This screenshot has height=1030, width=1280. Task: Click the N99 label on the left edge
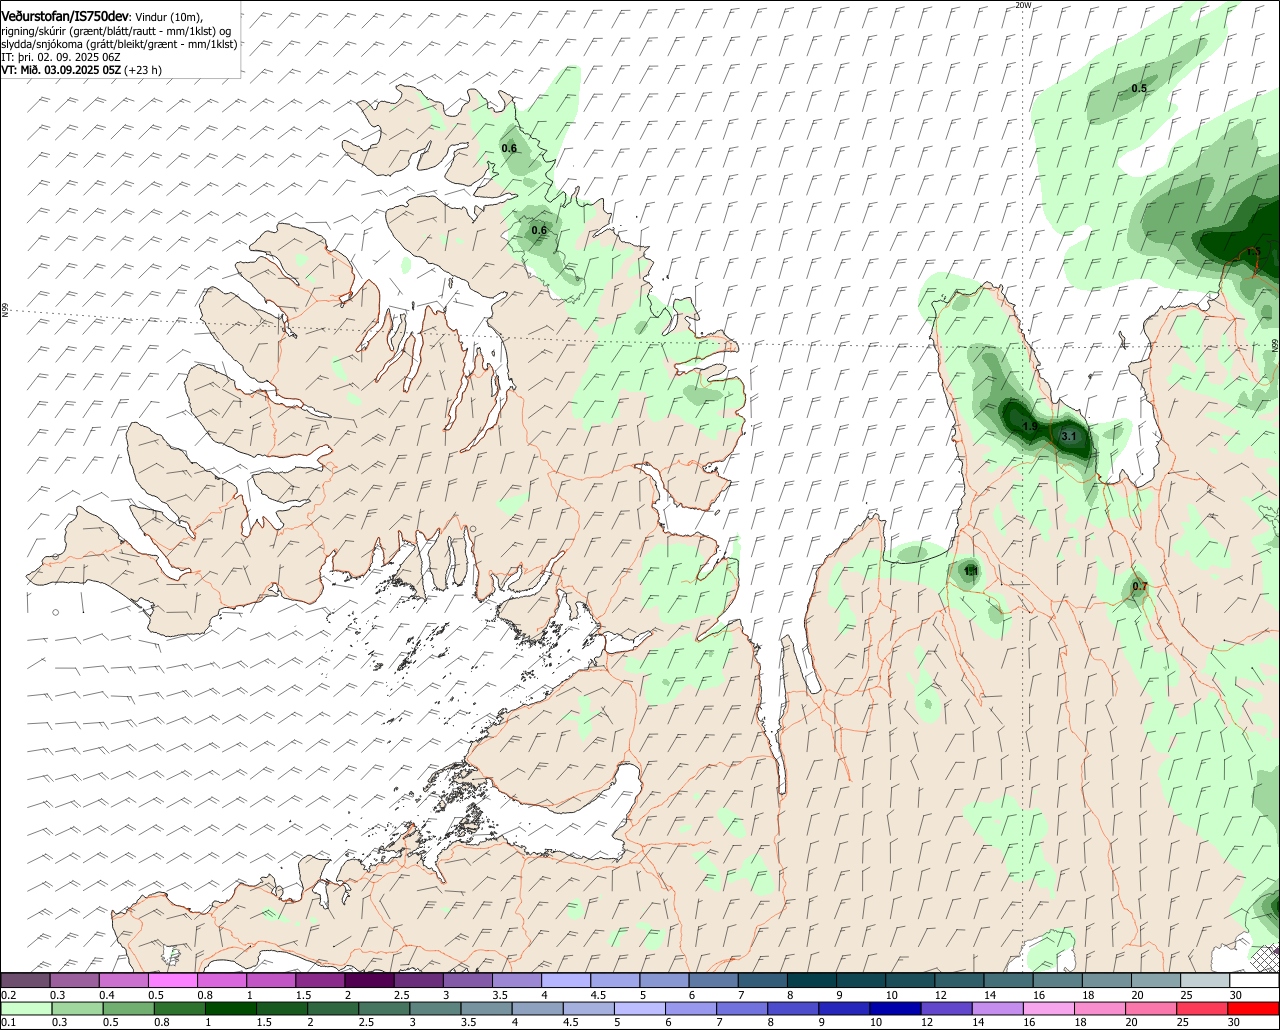tap(5, 311)
